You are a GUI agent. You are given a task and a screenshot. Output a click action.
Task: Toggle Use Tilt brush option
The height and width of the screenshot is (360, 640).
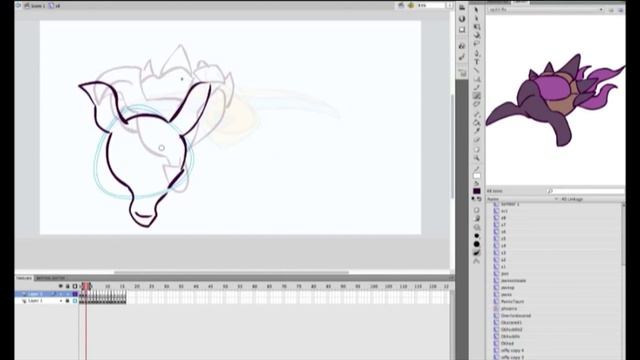click(477, 261)
